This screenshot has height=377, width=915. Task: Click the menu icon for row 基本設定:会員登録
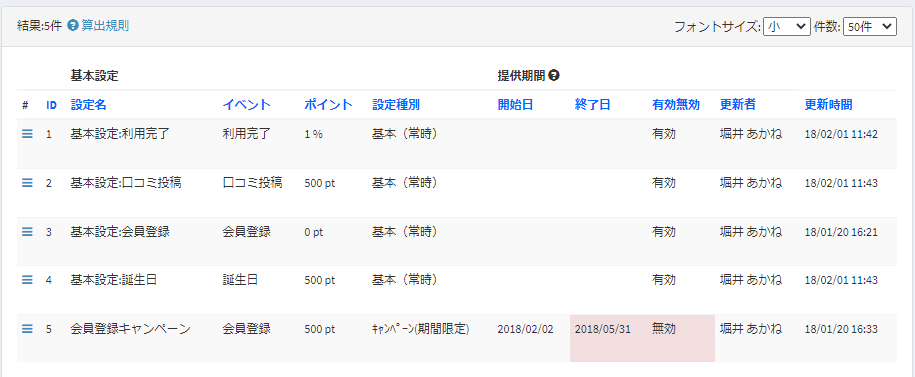tap(27, 232)
